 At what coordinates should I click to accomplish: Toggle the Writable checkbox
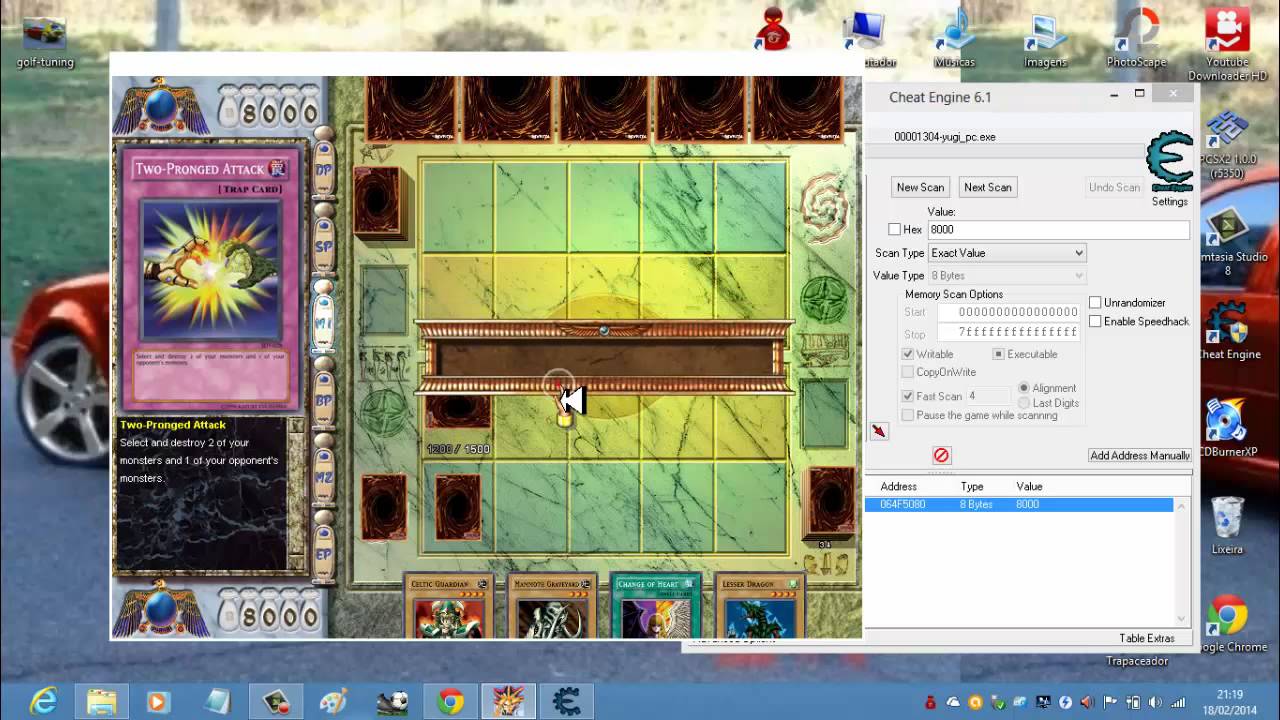point(908,354)
